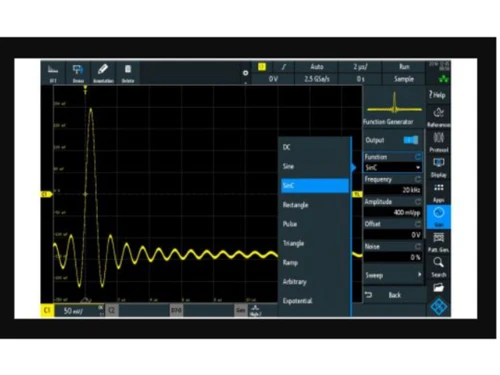Expand the Sweep submenu arrow
500x375 pixels.
pyautogui.click(x=419, y=275)
